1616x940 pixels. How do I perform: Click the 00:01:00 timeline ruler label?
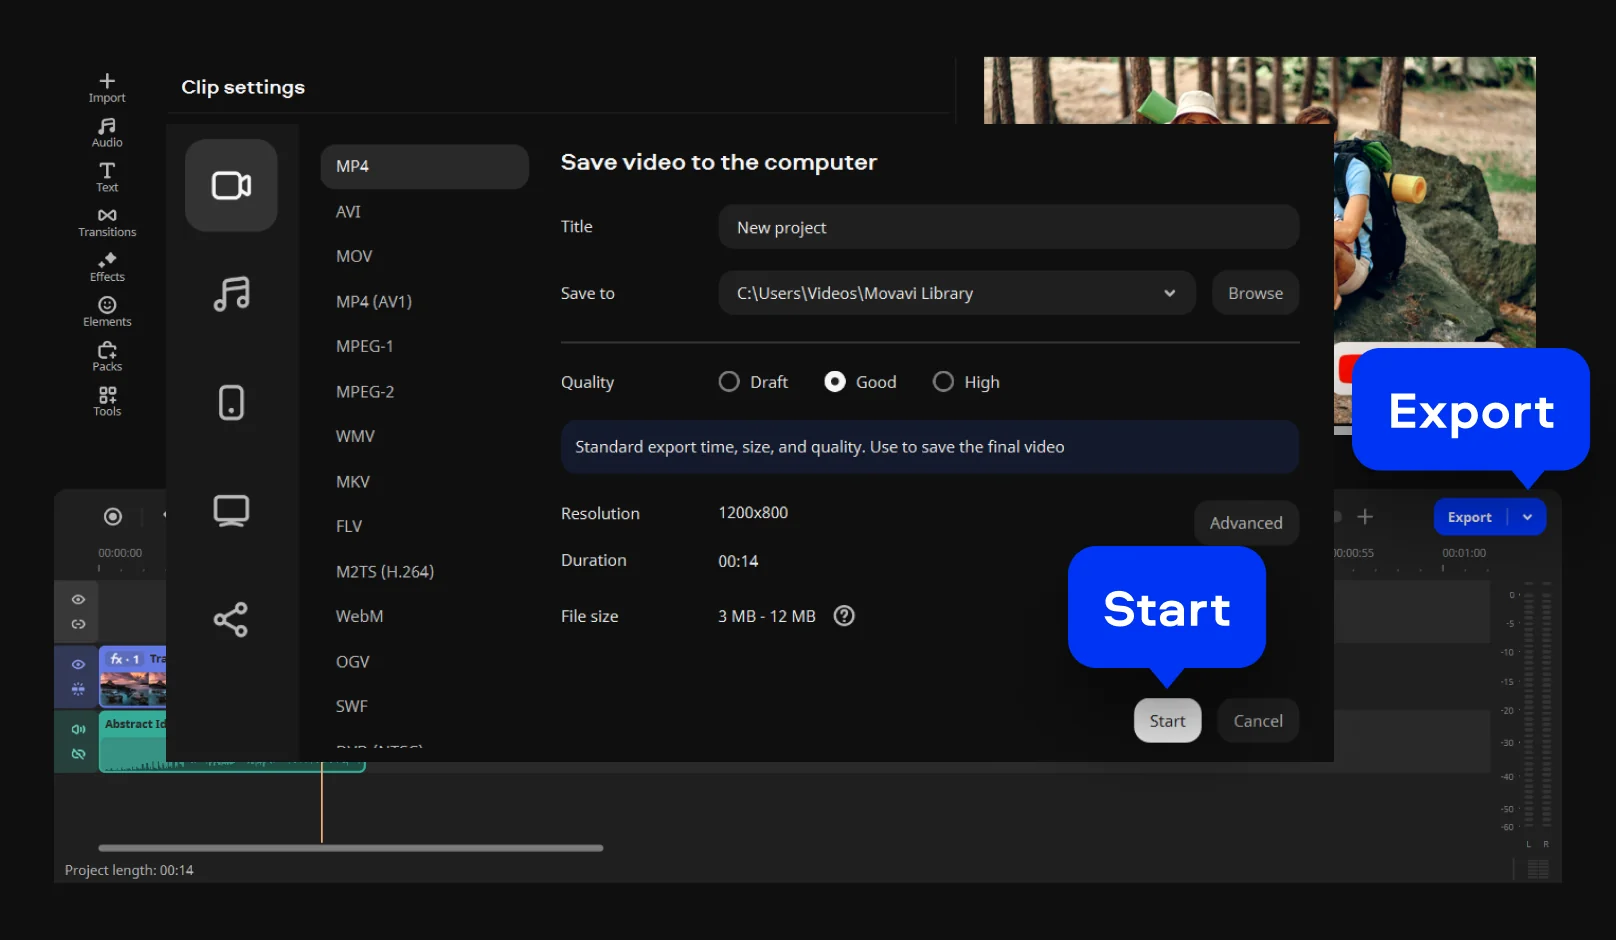tap(1464, 553)
